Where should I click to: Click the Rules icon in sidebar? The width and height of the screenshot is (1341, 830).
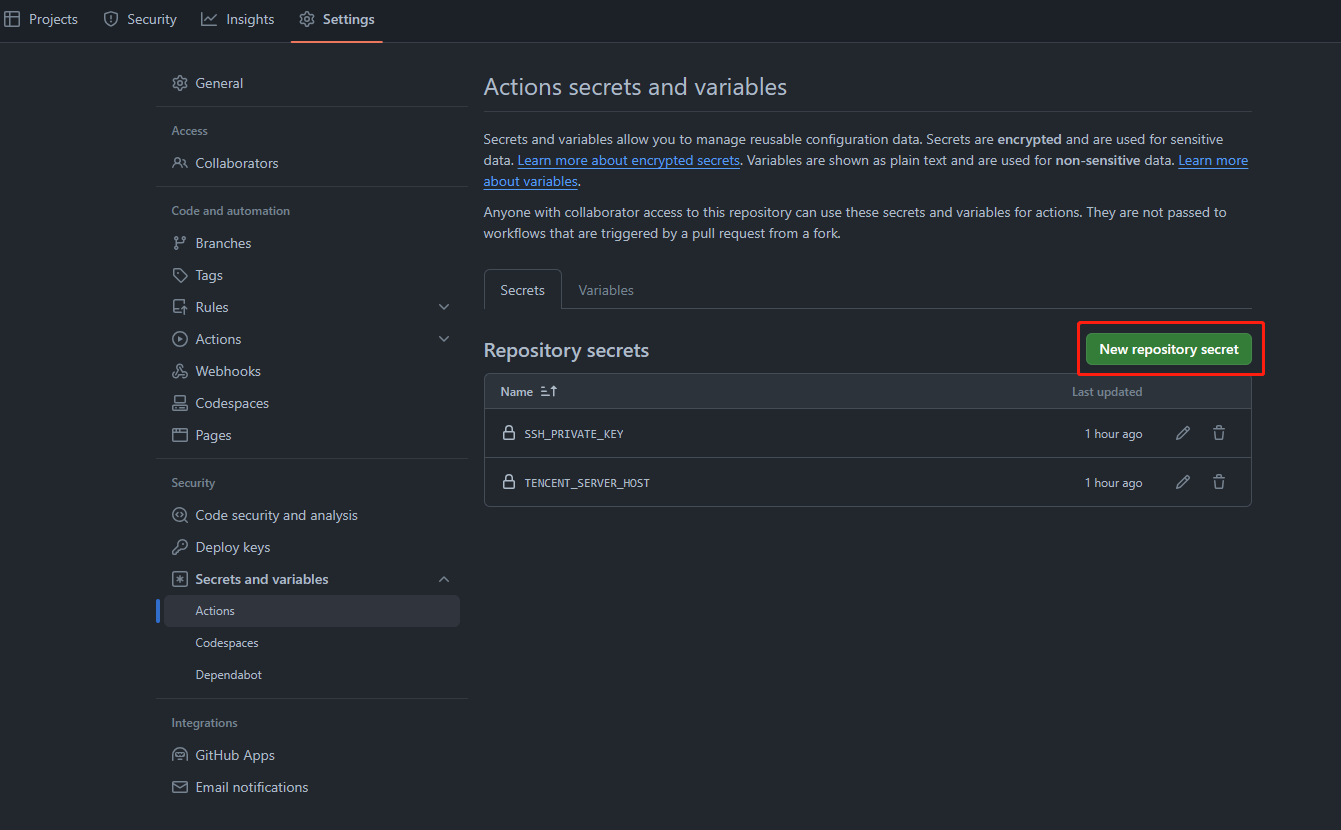tap(180, 307)
